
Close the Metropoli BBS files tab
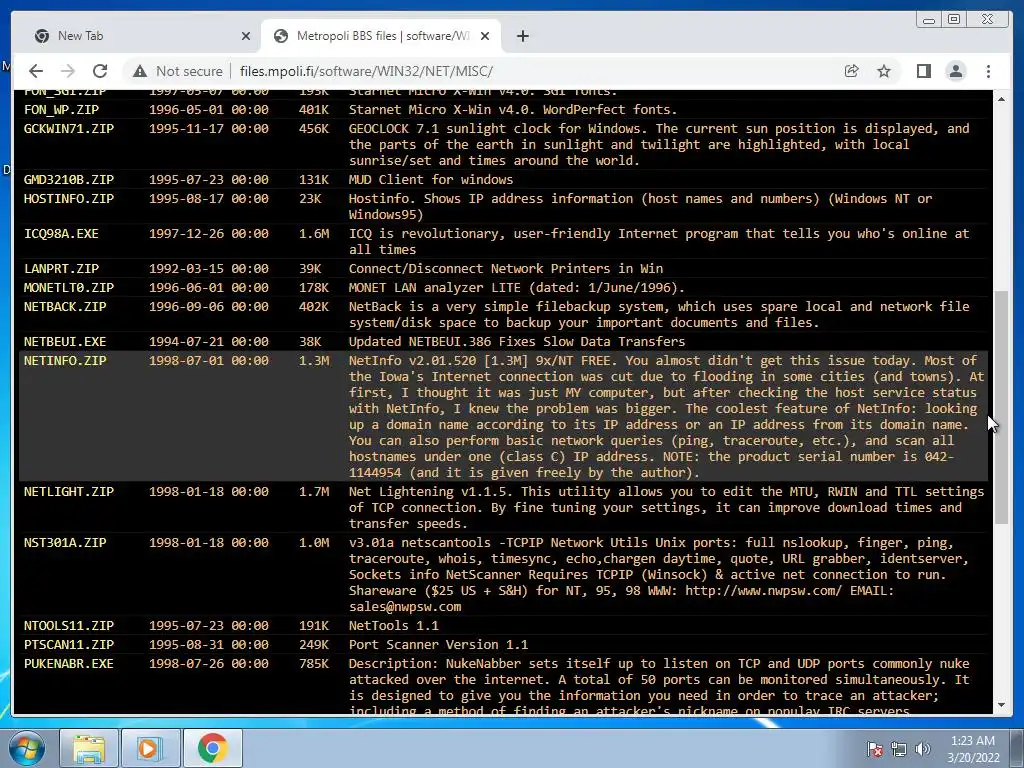(x=485, y=36)
